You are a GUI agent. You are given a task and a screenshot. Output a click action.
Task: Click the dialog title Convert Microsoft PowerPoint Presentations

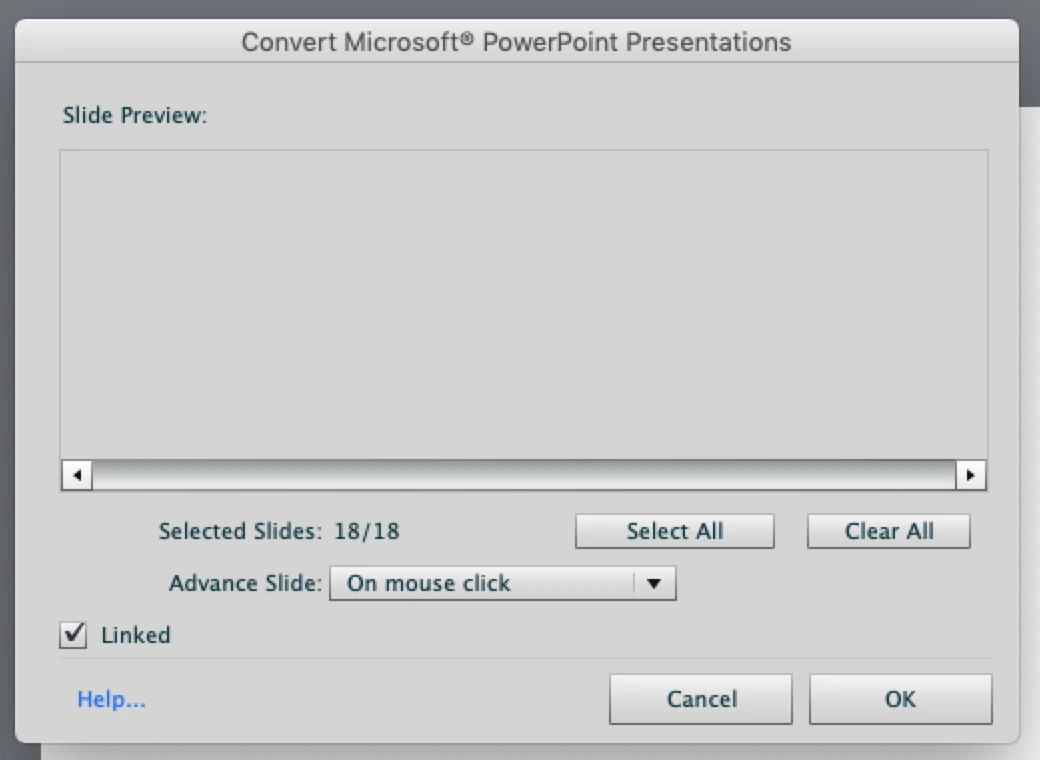516,42
